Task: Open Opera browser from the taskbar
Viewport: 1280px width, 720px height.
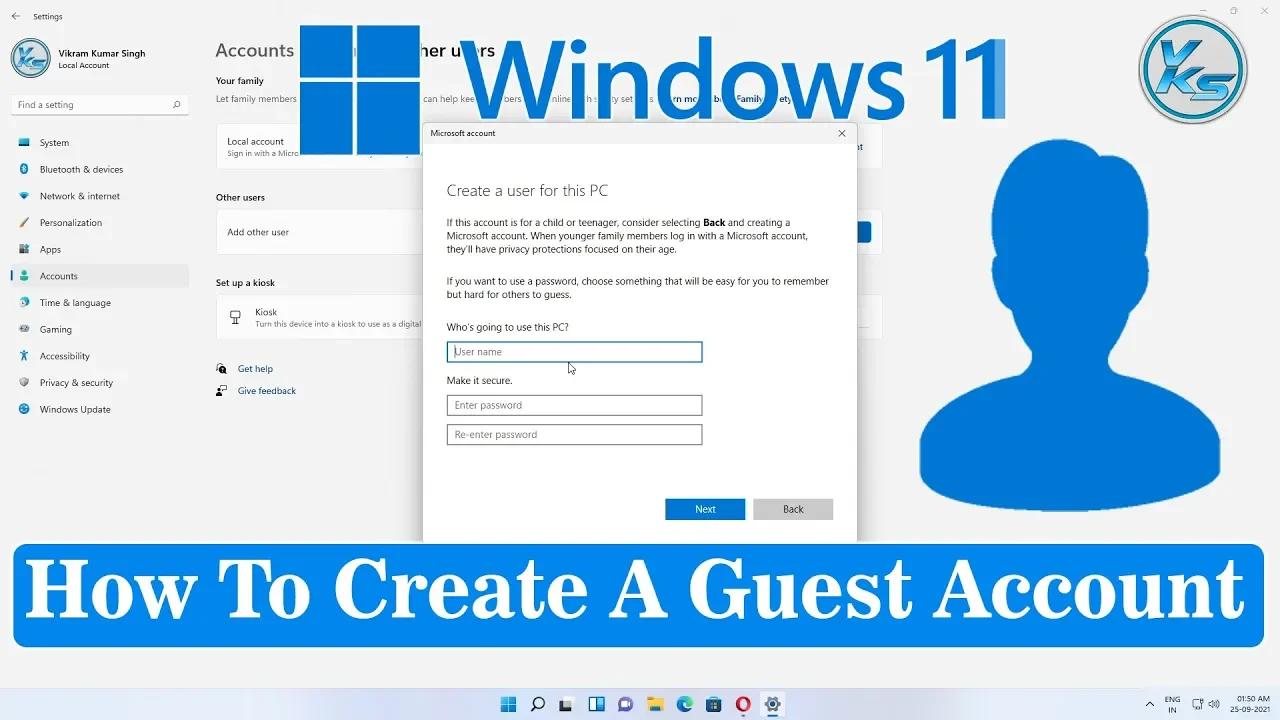Action: coord(743,705)
